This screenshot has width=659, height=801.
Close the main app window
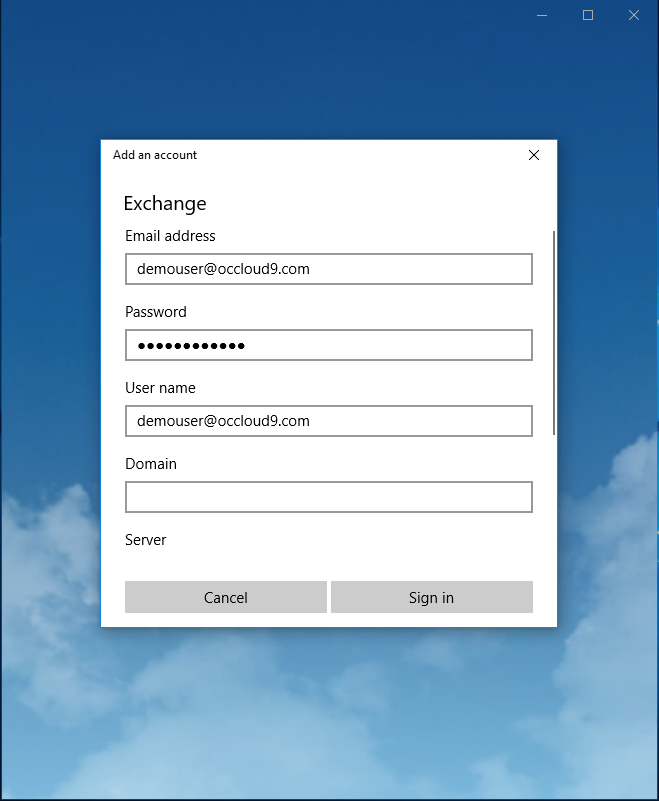[x=634, y=15]
